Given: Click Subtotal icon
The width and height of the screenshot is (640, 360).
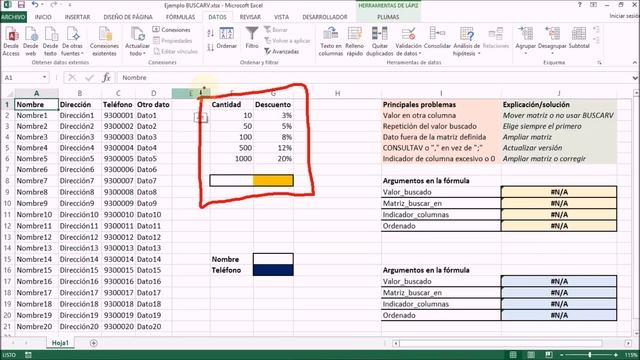Looking at the screenshot, I should click(x=579, y=39).
